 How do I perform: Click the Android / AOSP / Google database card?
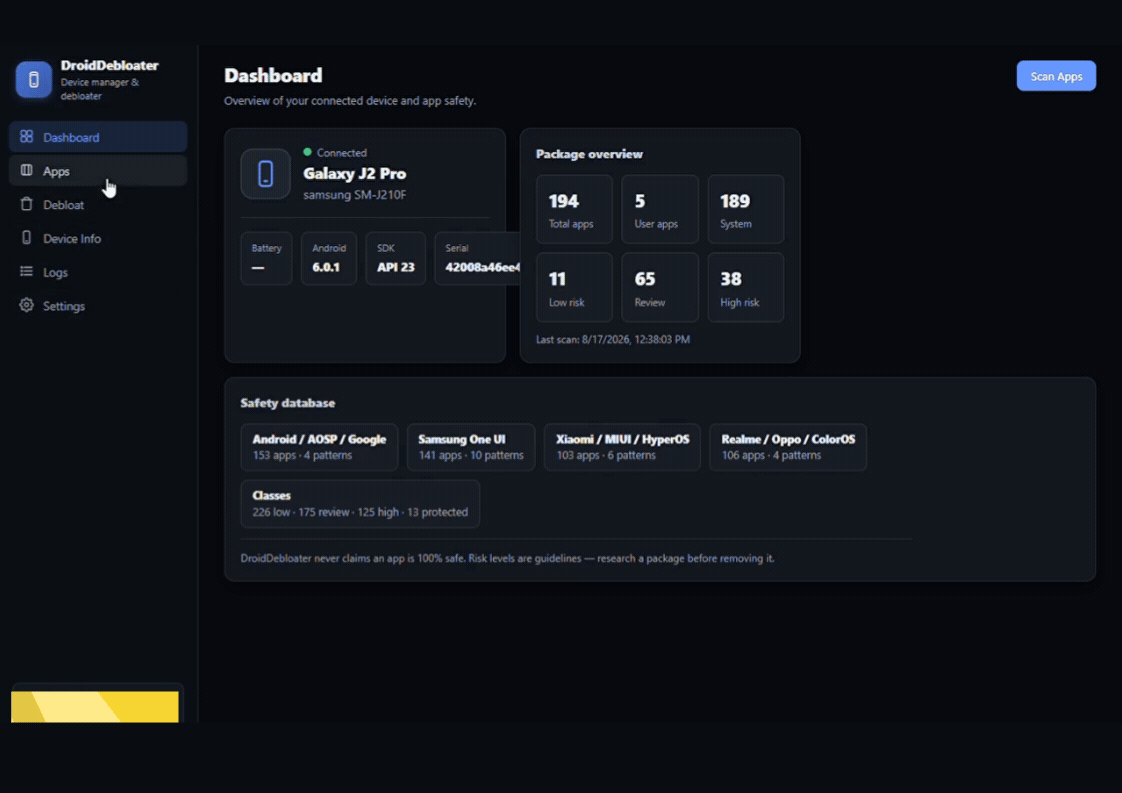(319, 447)
